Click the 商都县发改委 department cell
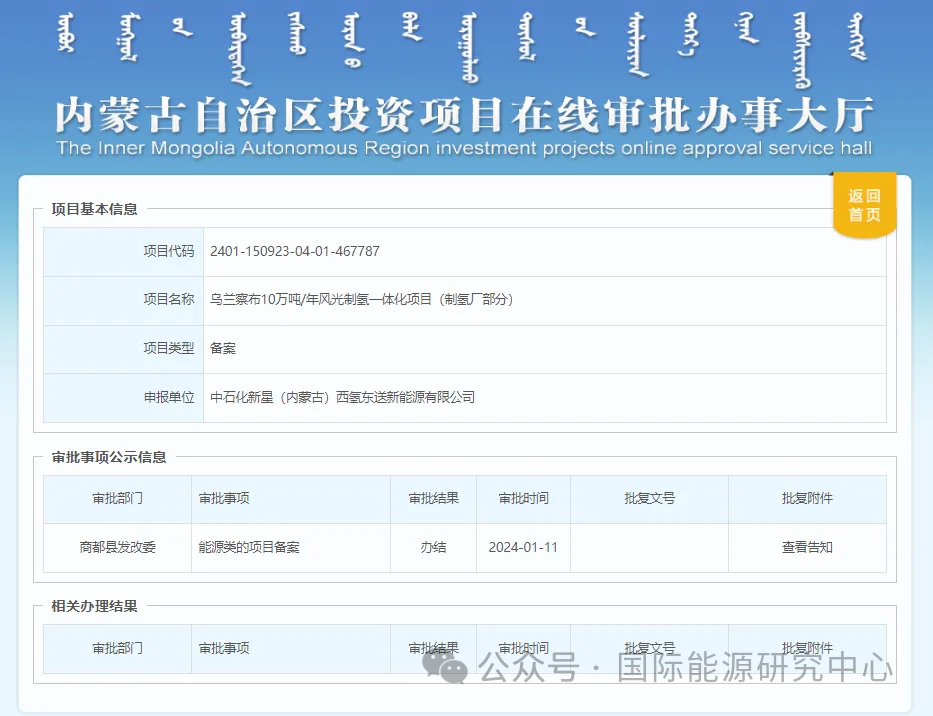This screenshot has height=716, width=933. pos(118,547)
